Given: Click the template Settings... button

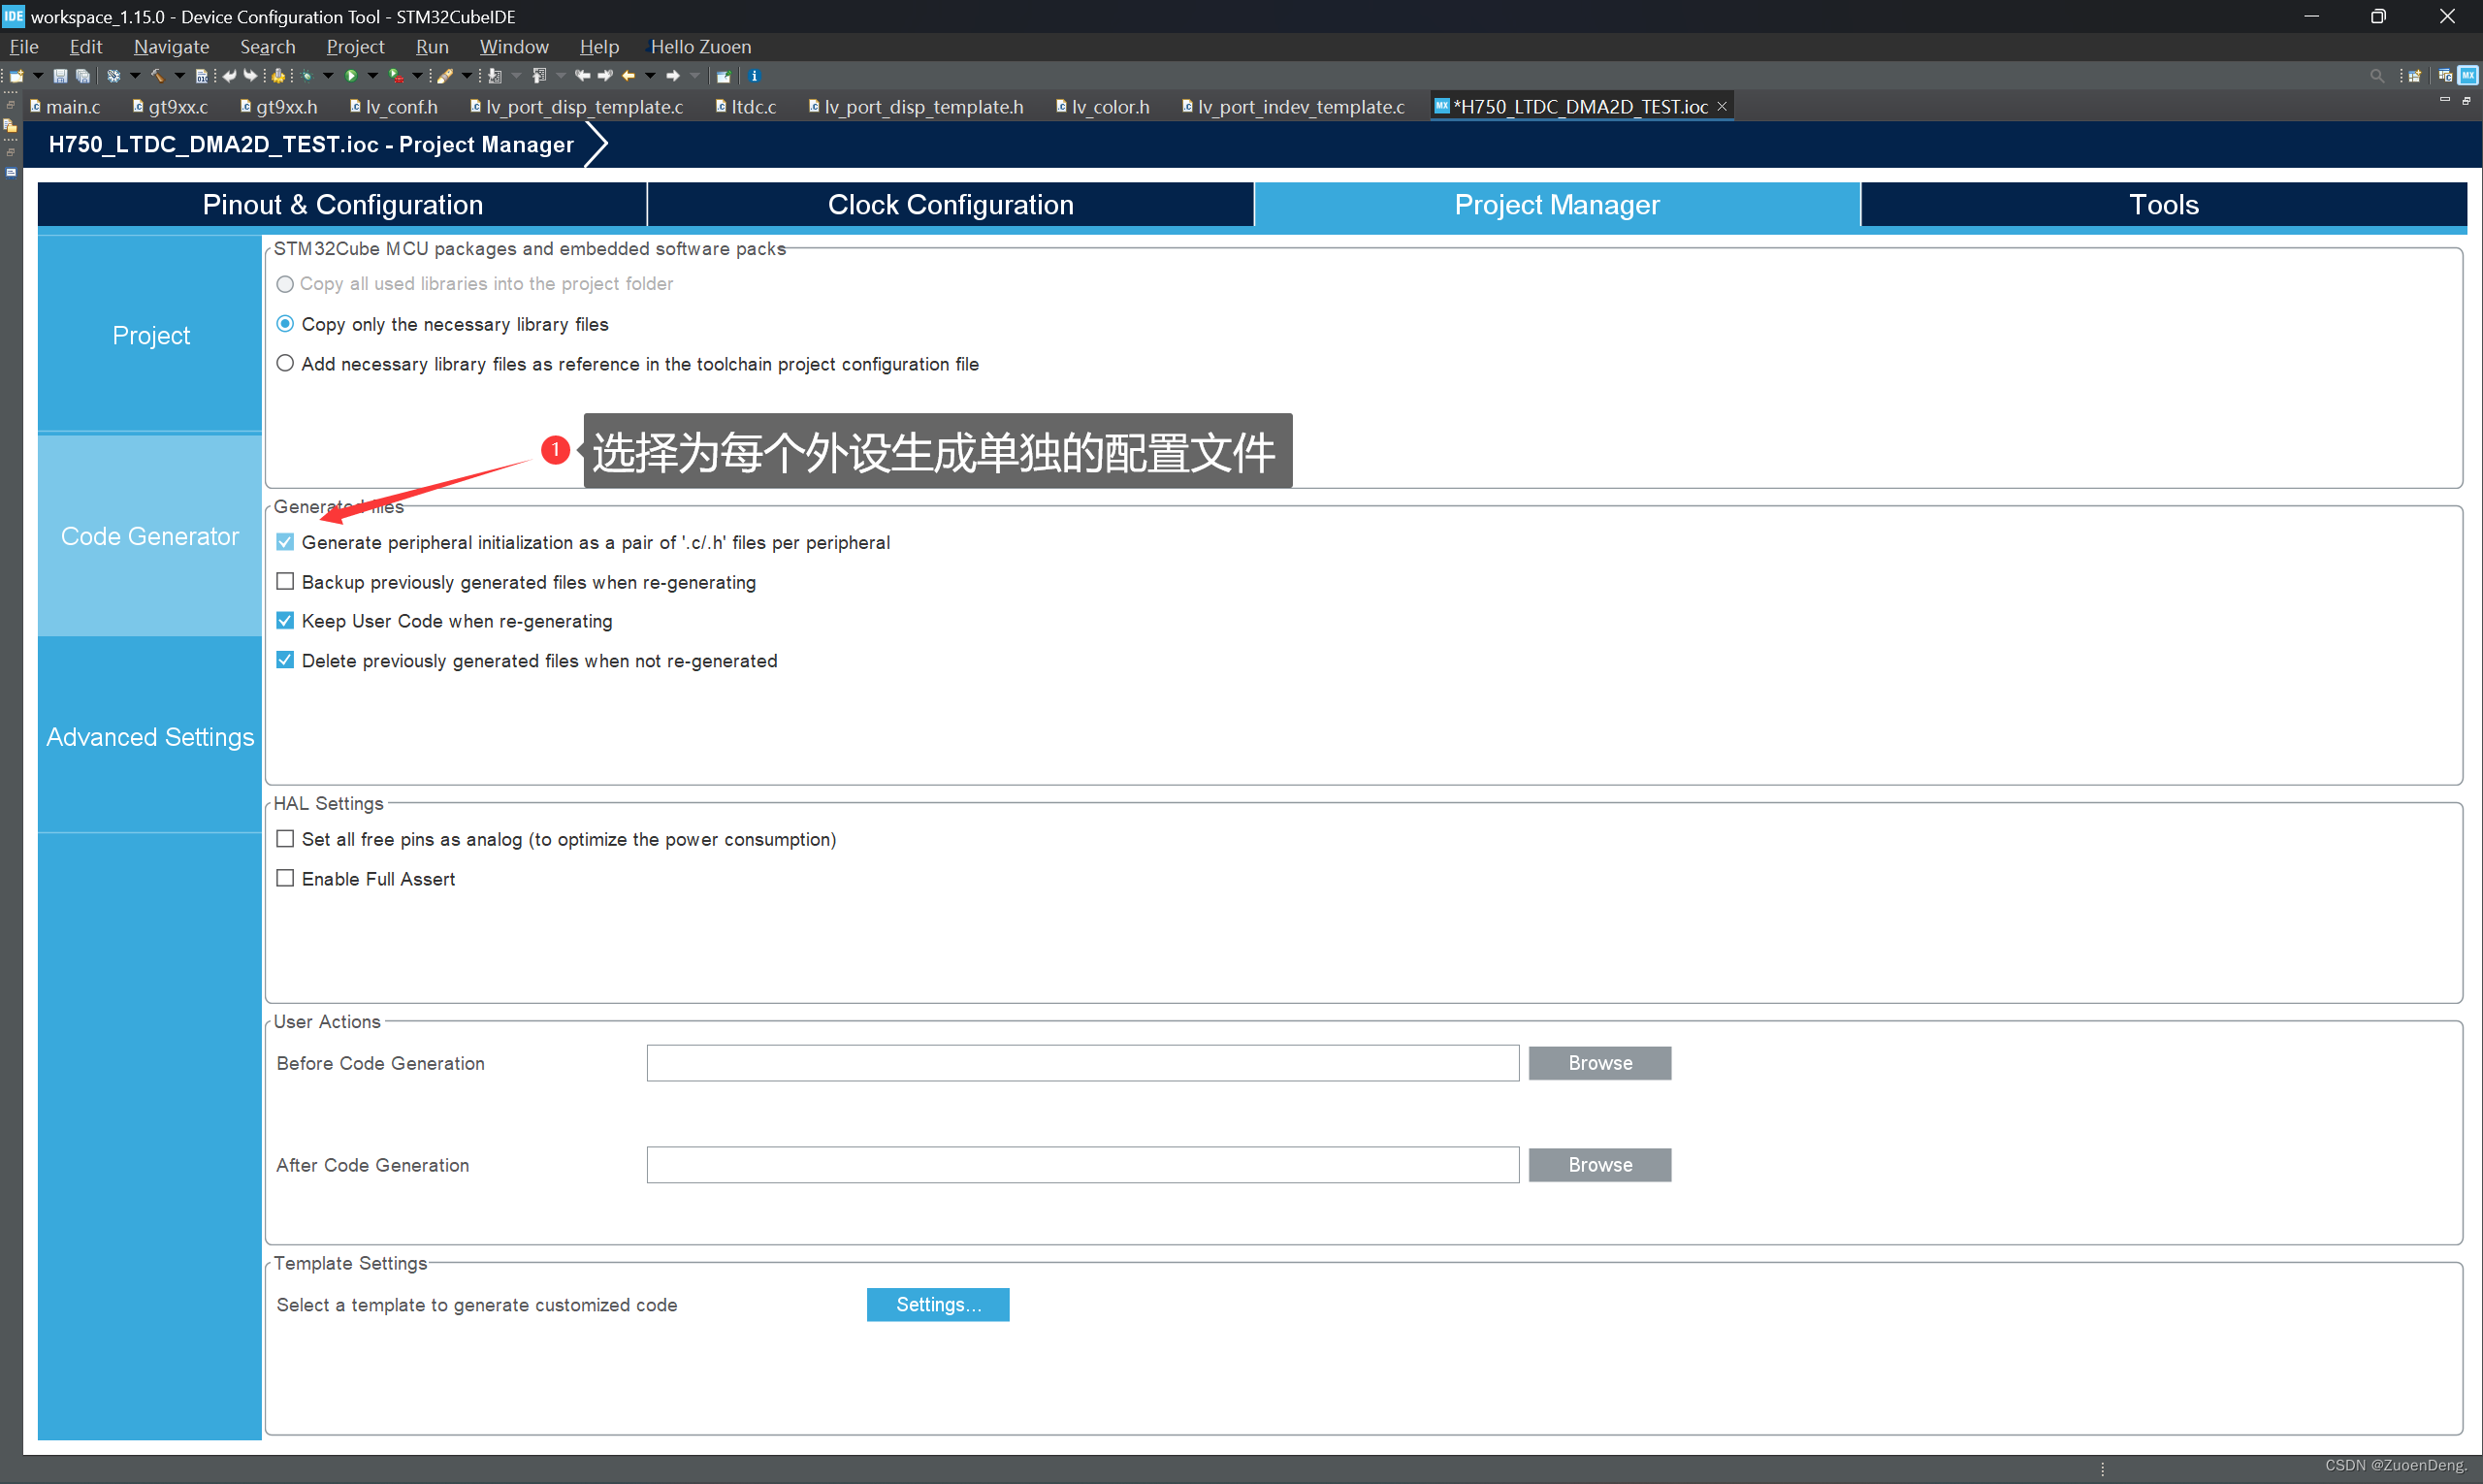Looking at the screenshot, I should [937, 1305].
